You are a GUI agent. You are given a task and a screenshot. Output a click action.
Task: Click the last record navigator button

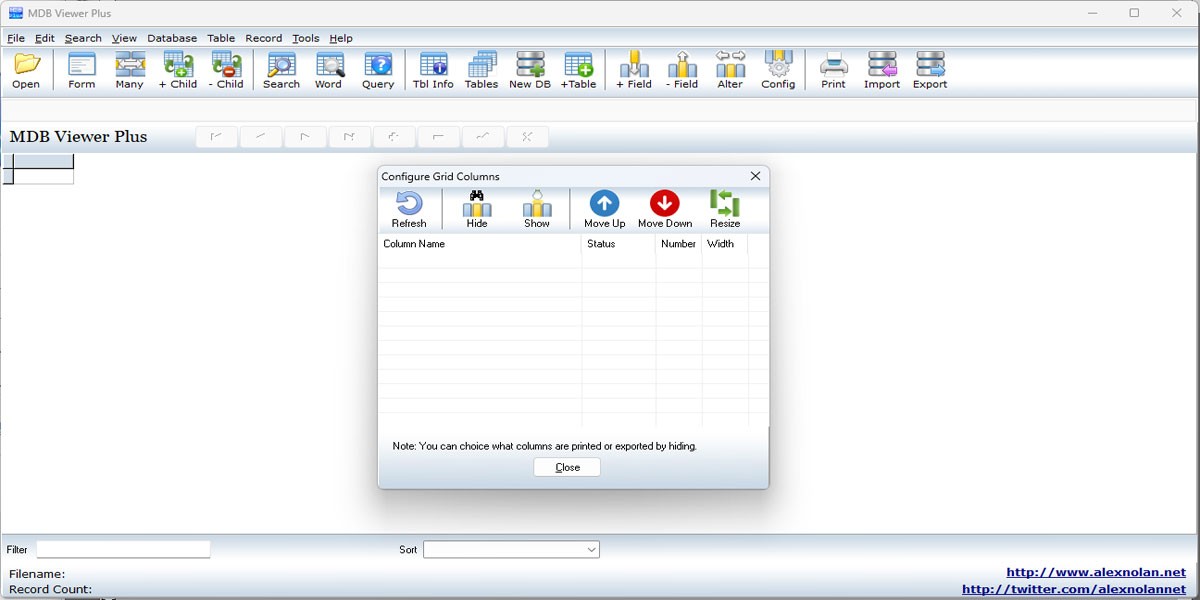click(349, 137)
